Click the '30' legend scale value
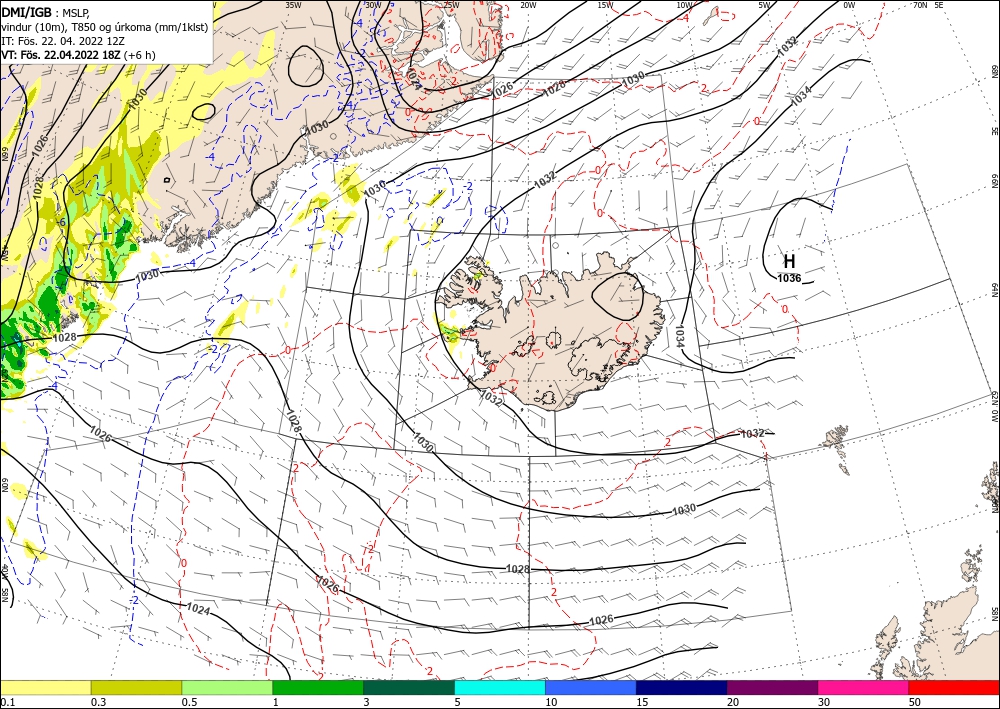Viewport: 1000px width, 709px height. coord(824,702)
